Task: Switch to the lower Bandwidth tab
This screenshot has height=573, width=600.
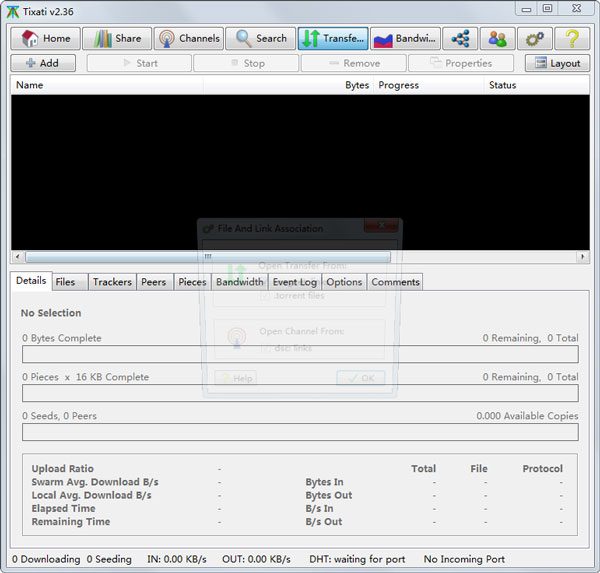Action: [240, 282]
